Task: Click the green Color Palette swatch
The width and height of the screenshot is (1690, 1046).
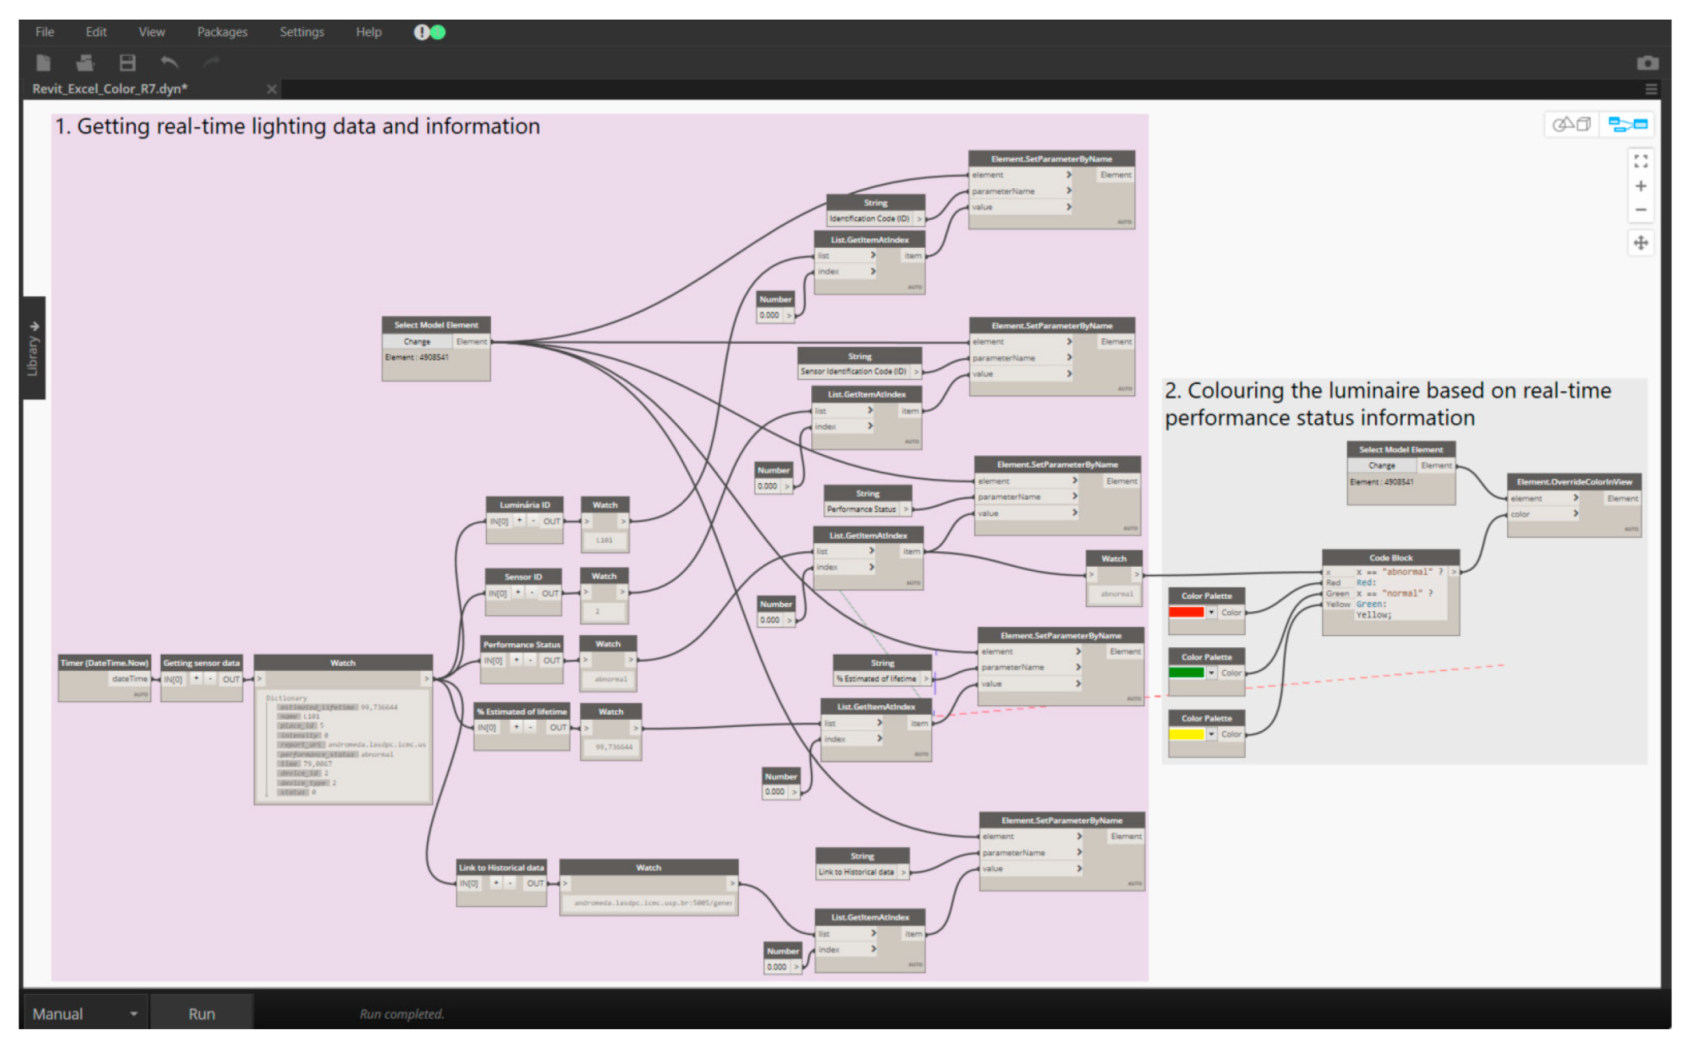Action: click(1186, 673)
